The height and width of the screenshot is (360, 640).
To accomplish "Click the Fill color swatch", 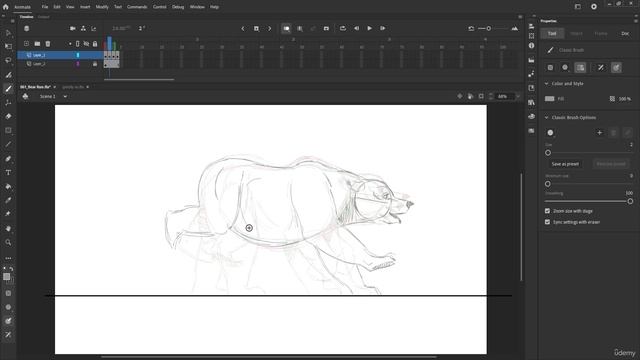I will 549,99.
